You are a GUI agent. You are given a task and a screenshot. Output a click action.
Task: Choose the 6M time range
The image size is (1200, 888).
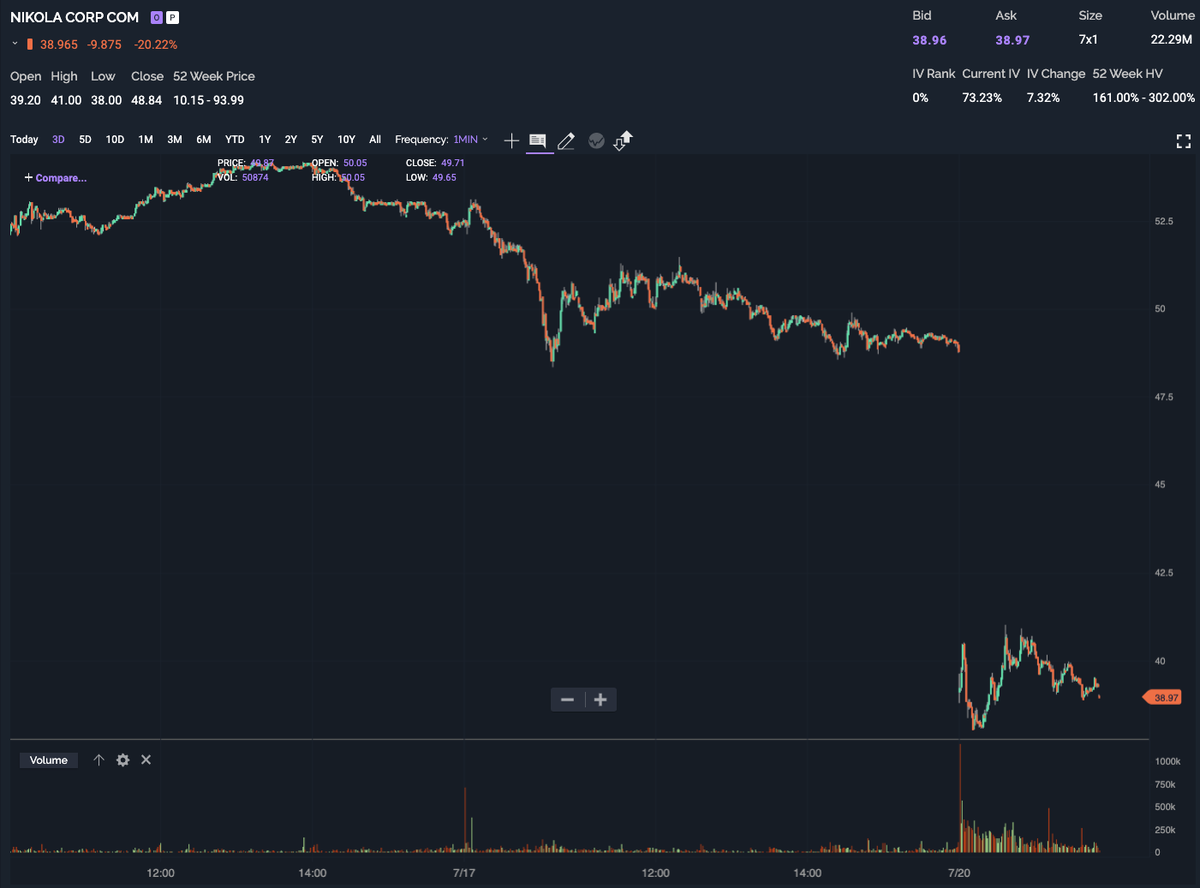tap(204, 140)
